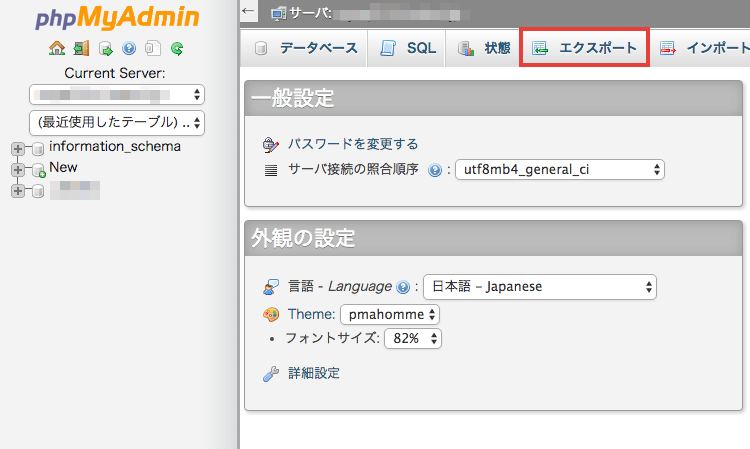Collapse the navigation panel with left arrow

[248, 11]
